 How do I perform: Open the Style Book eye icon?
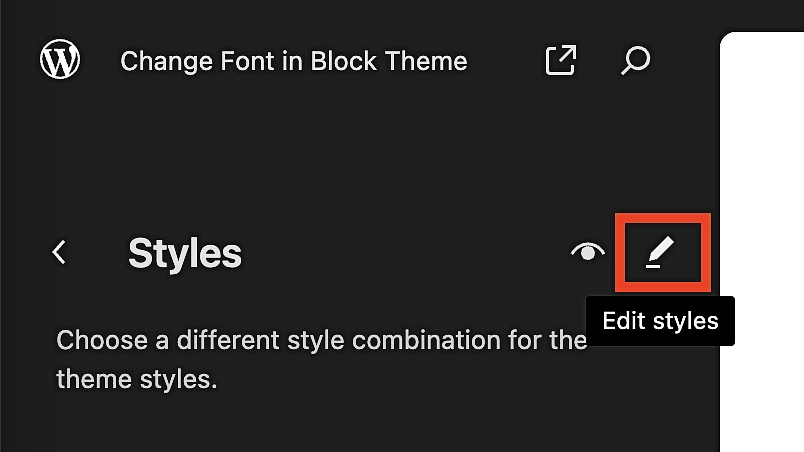[588, 252]
